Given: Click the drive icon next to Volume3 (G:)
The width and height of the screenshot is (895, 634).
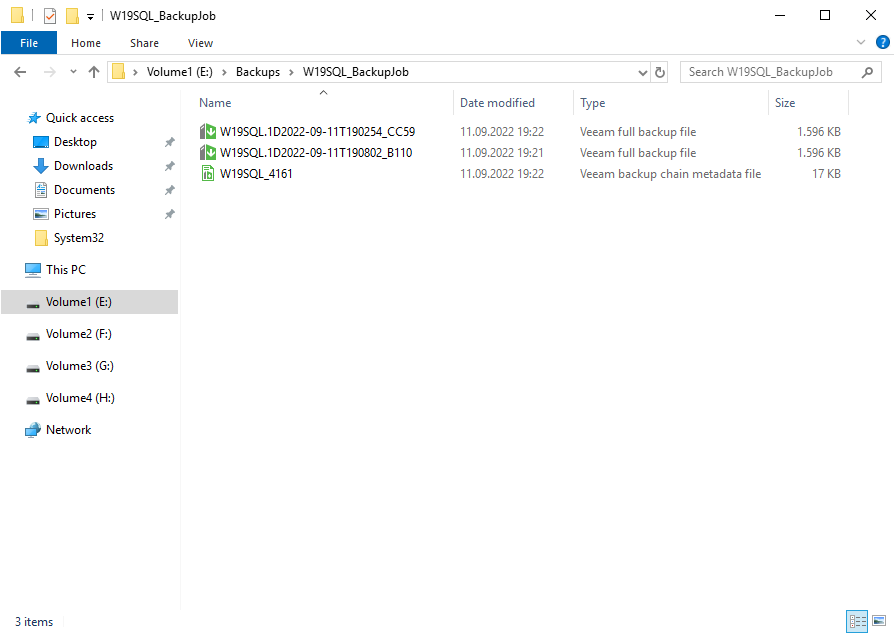Looking at the screenshot, I should pyautogui.click(x=33, y=368).
